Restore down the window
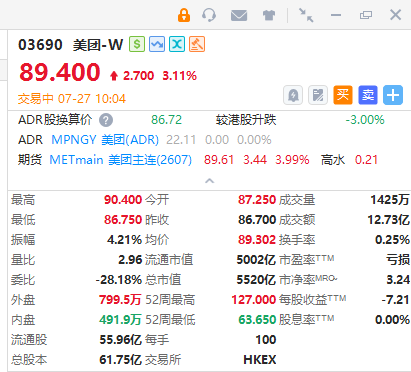 pos(366,15)
